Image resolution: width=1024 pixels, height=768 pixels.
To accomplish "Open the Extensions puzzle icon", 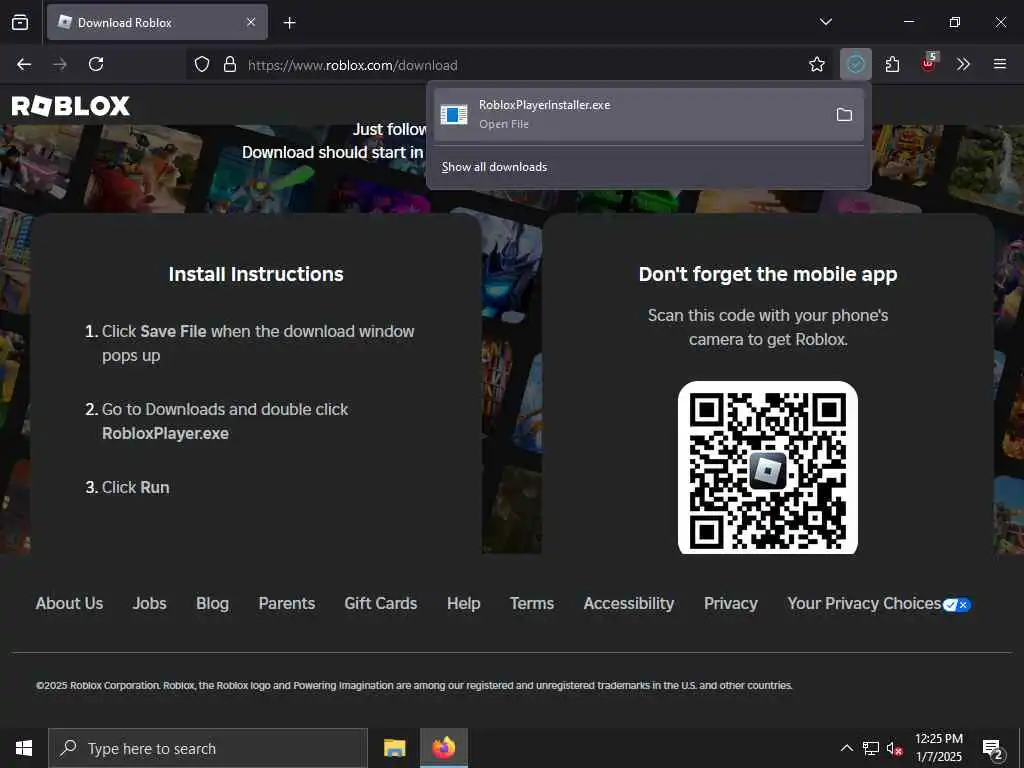I will tap(893, 64).
